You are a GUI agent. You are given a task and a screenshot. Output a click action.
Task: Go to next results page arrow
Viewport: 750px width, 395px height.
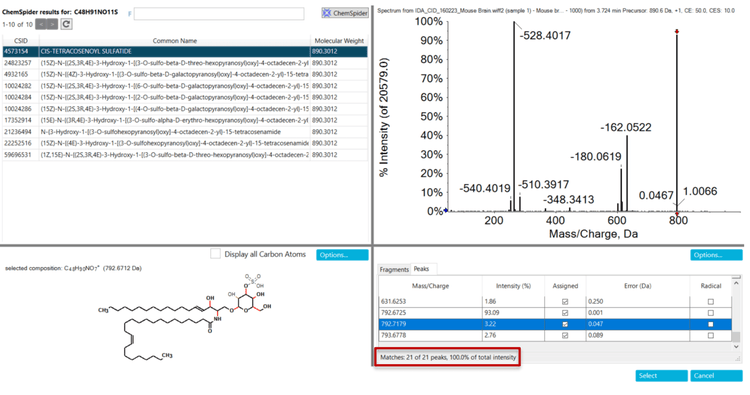pyautogui.click(x=53, y=24)
